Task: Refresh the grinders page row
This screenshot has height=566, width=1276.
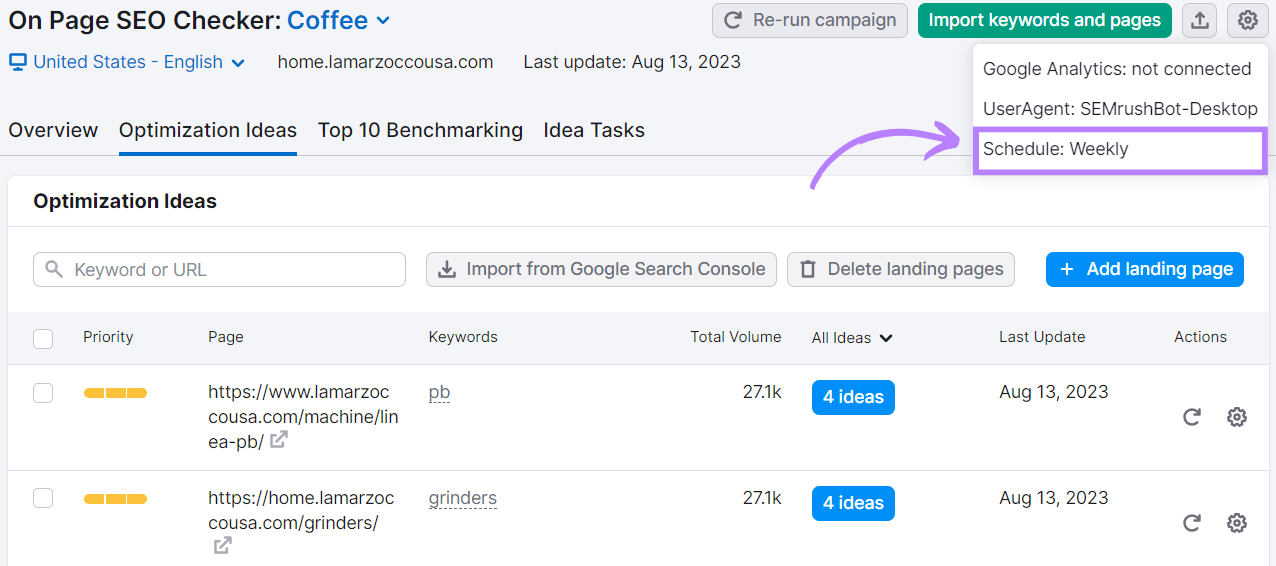Action: pos(1191,523)
